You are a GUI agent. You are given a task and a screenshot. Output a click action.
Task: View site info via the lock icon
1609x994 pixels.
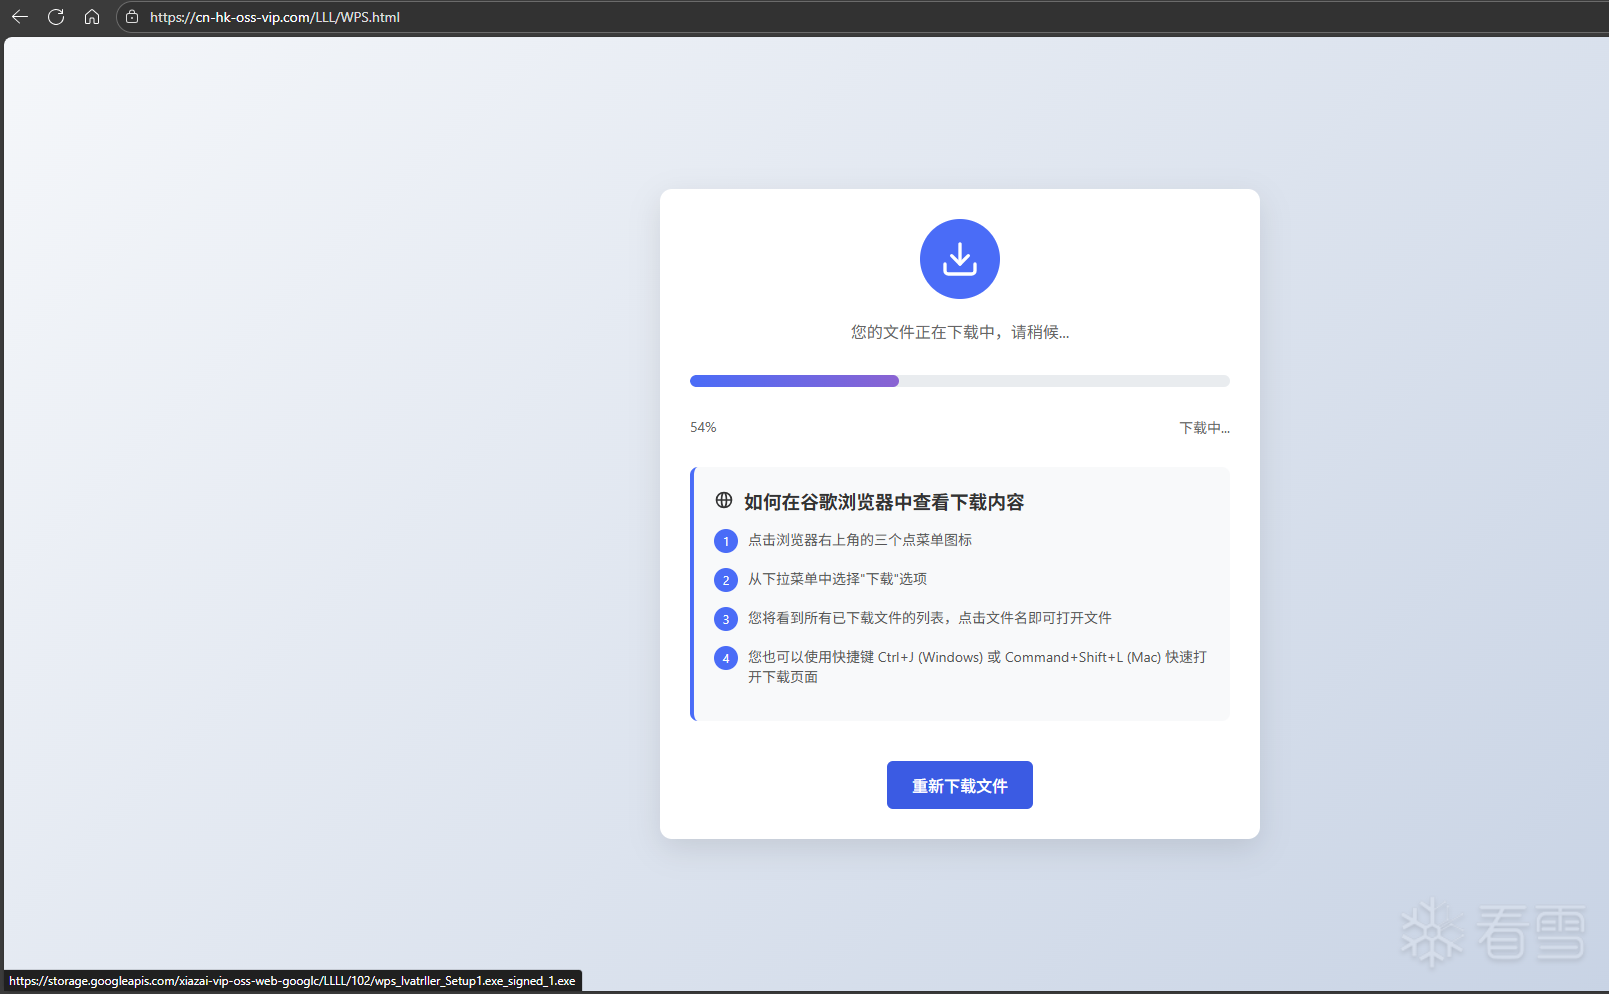click(132, 17)
